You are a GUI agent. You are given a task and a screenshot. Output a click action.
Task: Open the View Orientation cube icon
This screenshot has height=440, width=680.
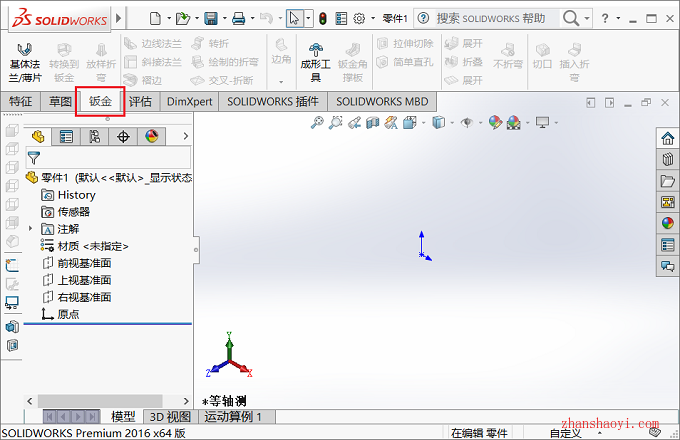click(409, 123)
